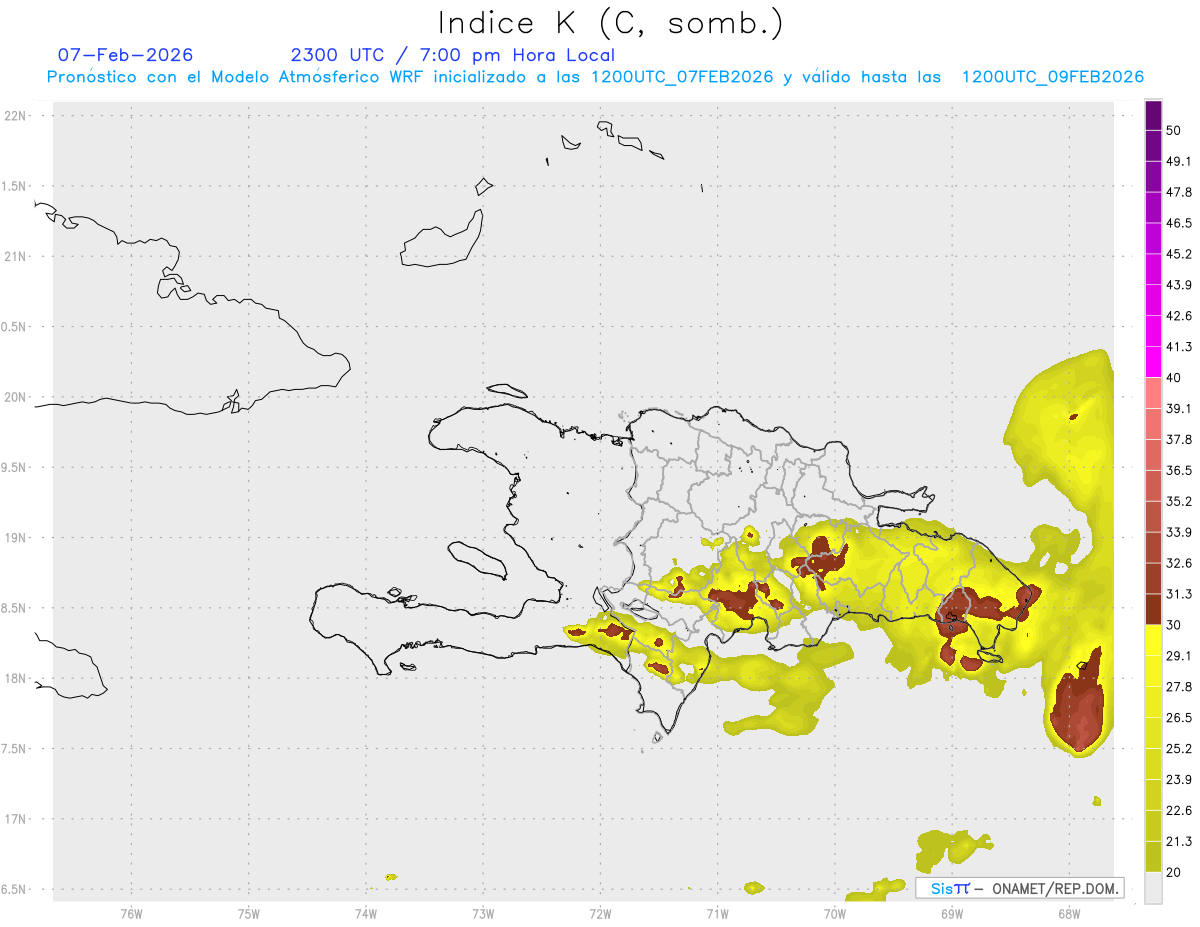Click the '70W' longitude label
1200x927 pixels.
835,912
